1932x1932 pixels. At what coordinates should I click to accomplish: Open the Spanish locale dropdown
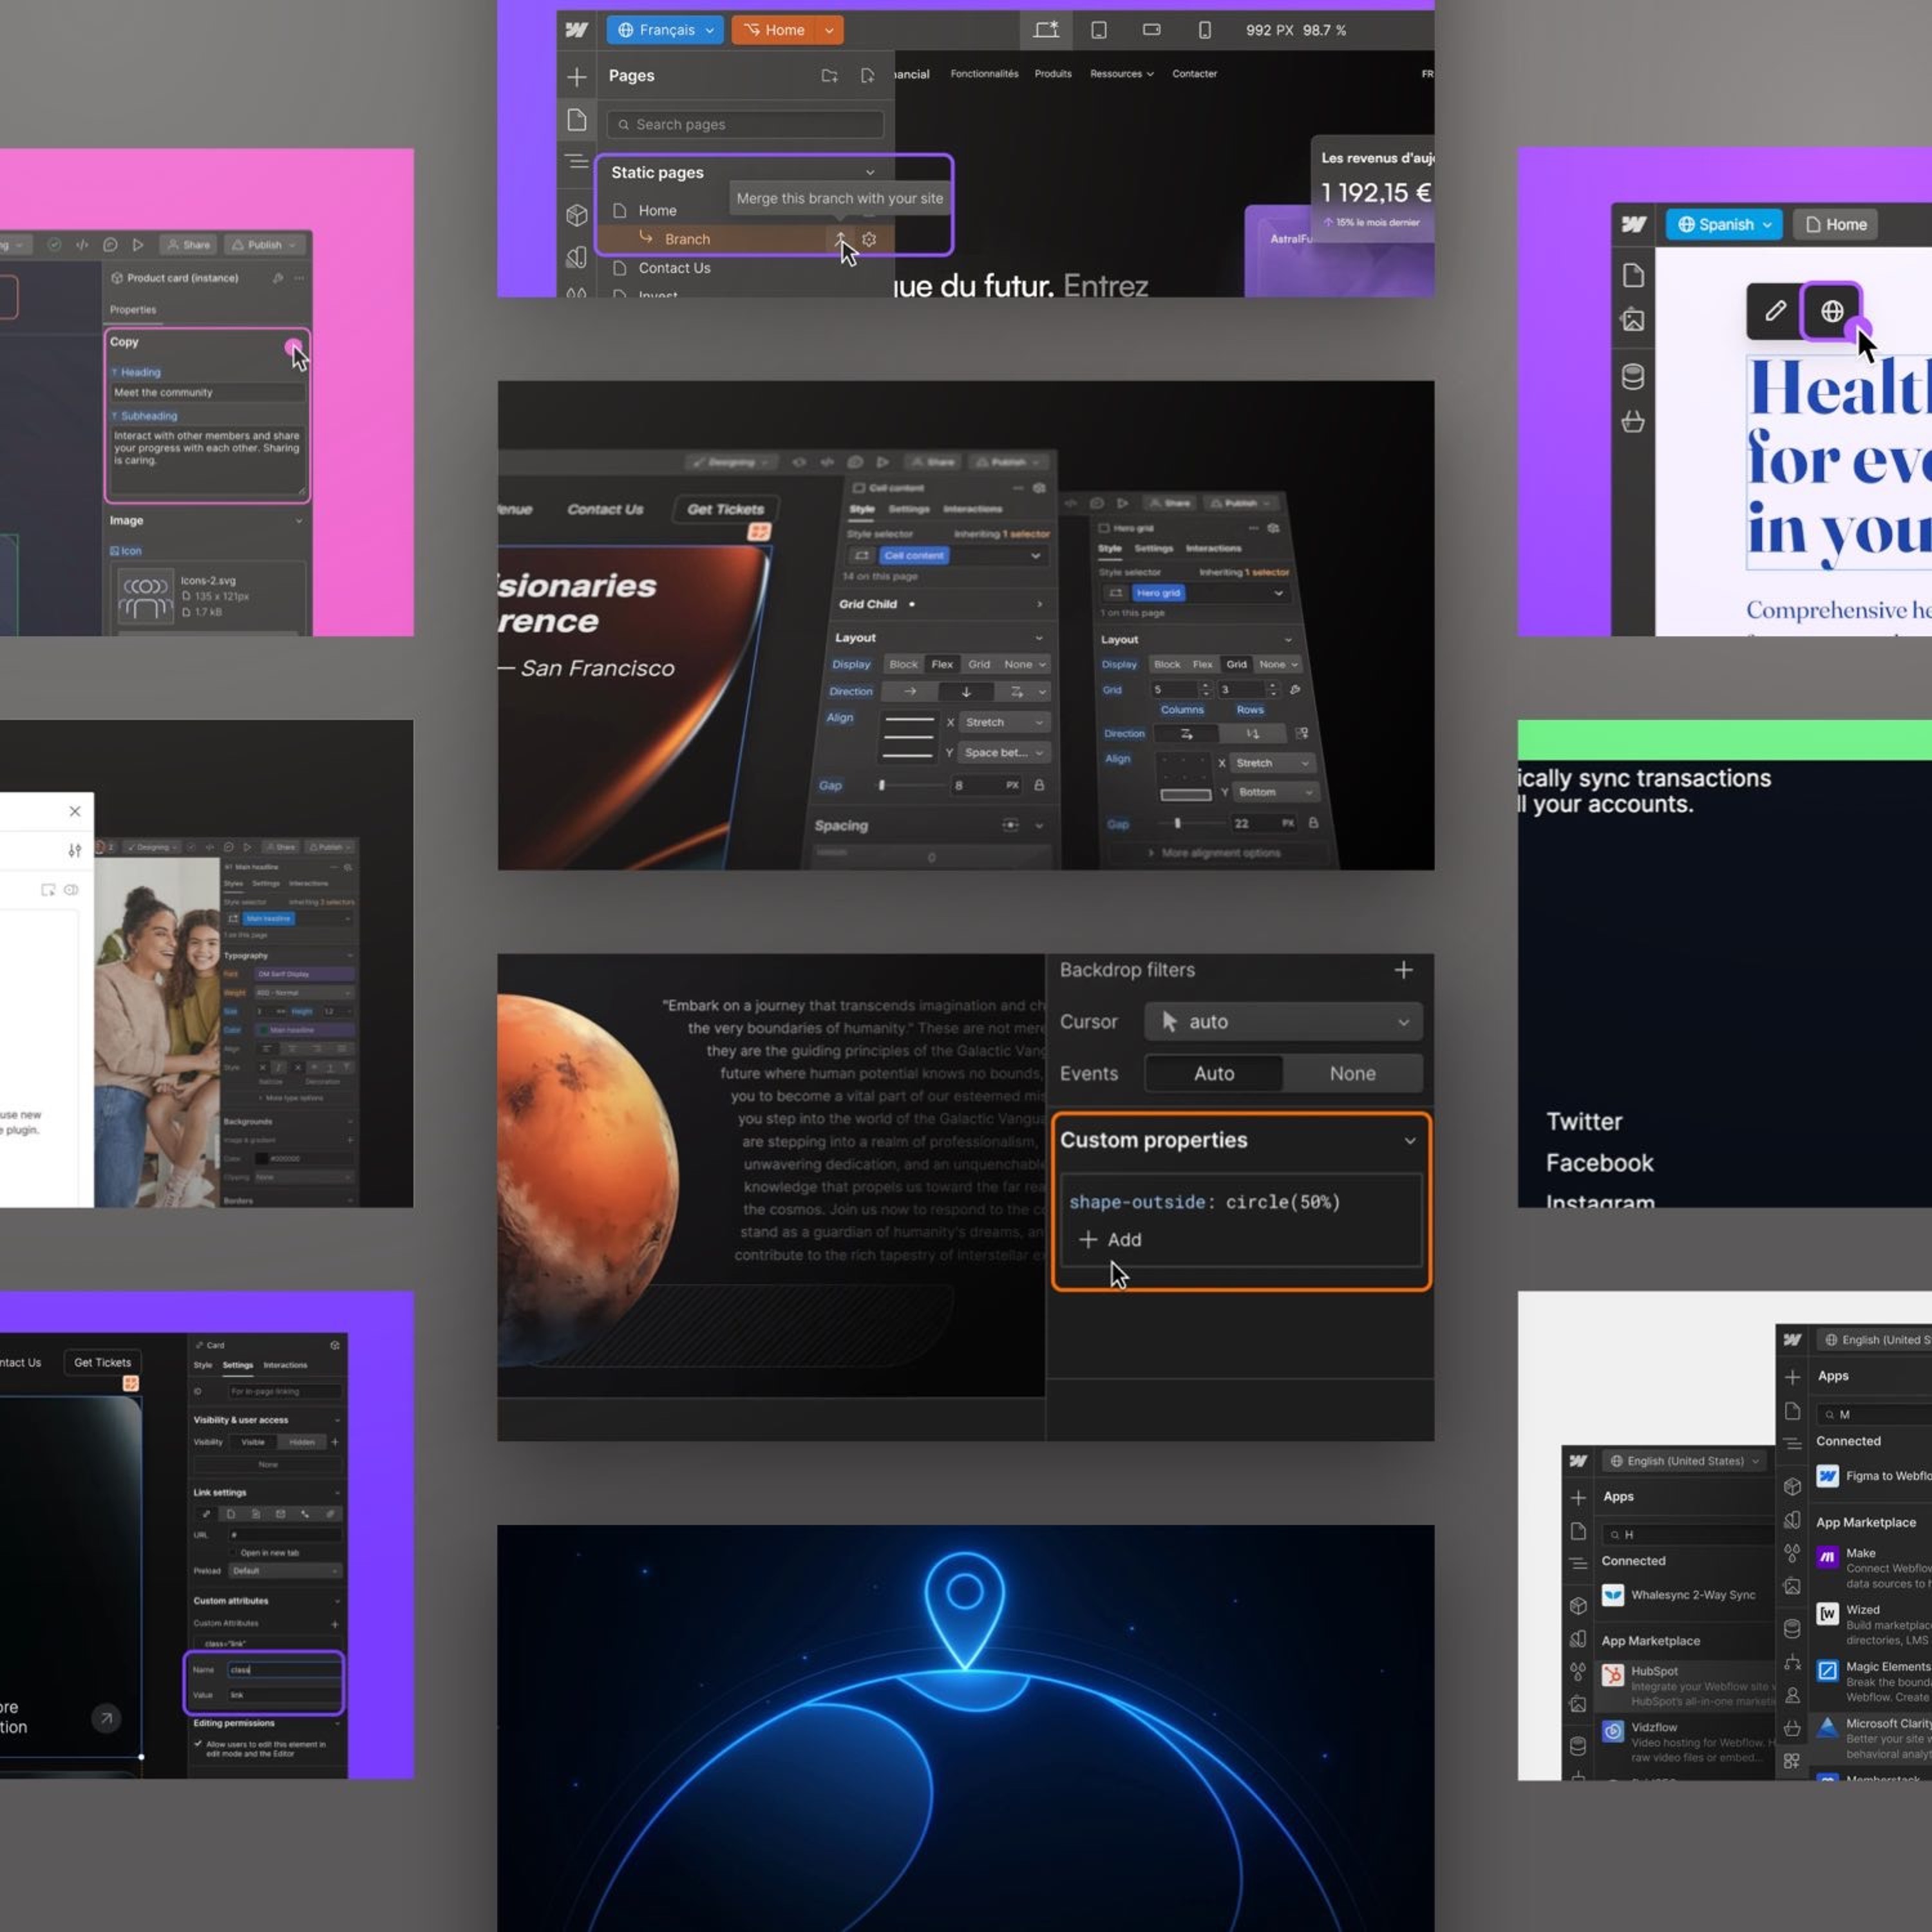[x=1725, y=224]
